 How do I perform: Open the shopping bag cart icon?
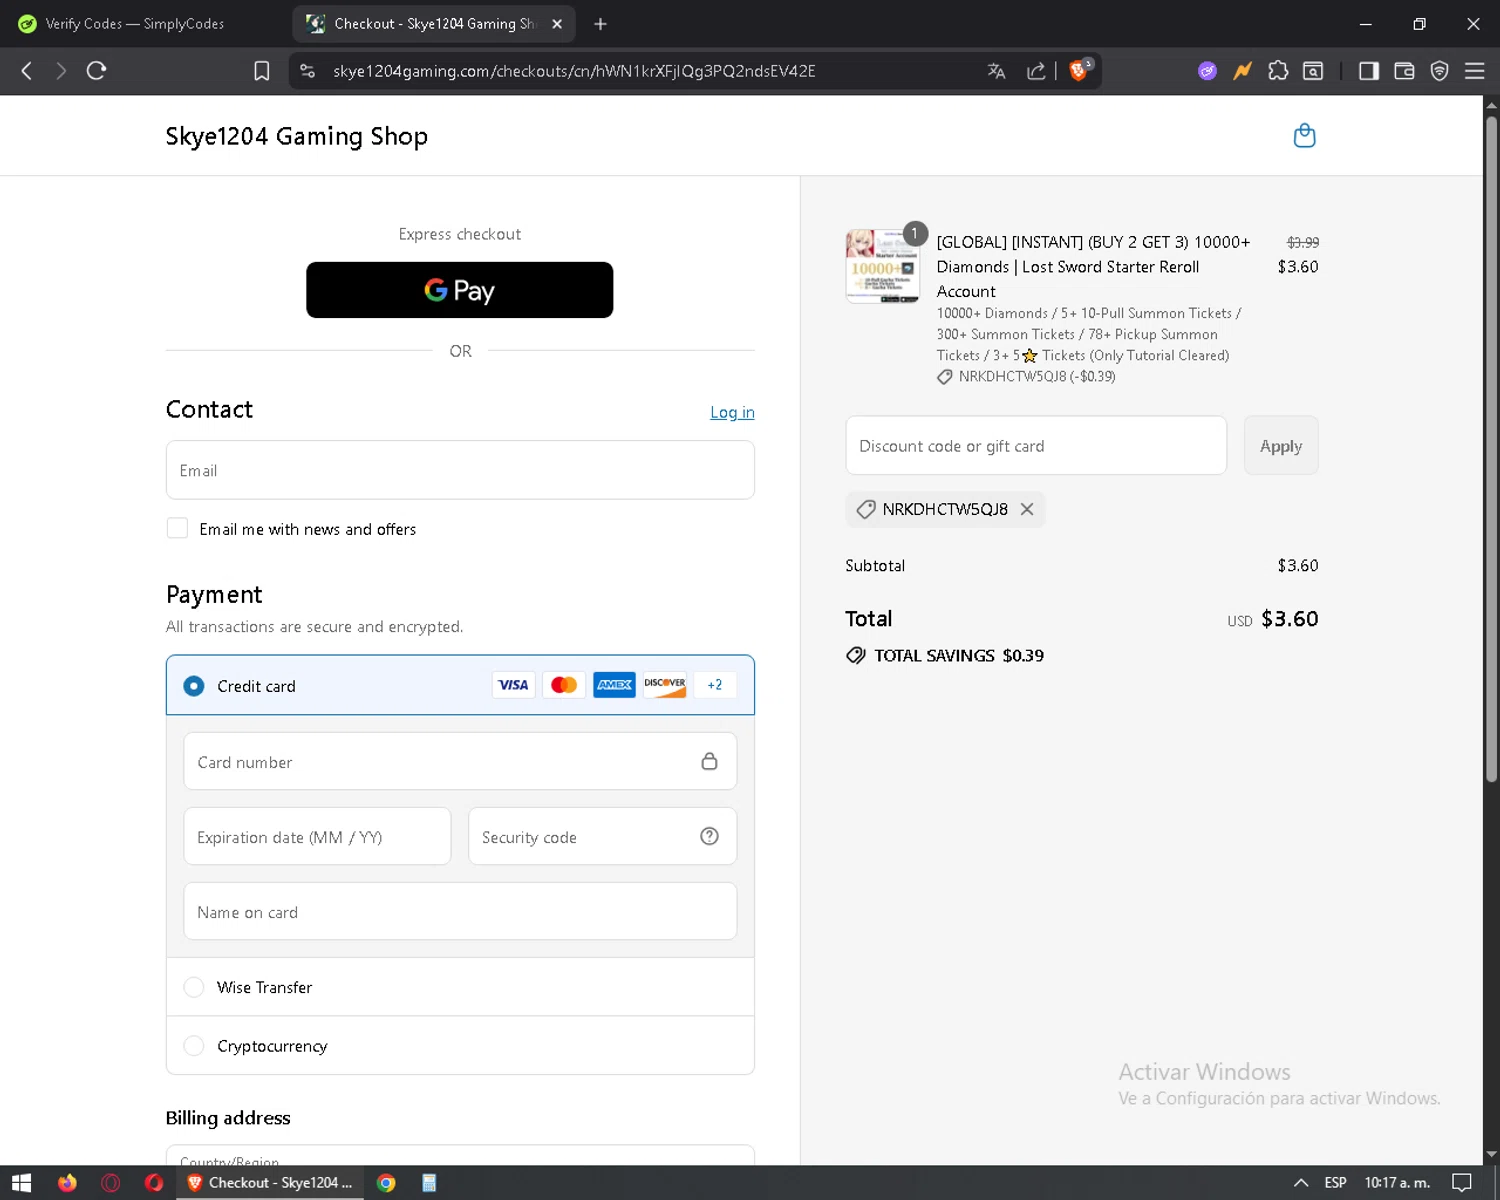point(1304,136)
